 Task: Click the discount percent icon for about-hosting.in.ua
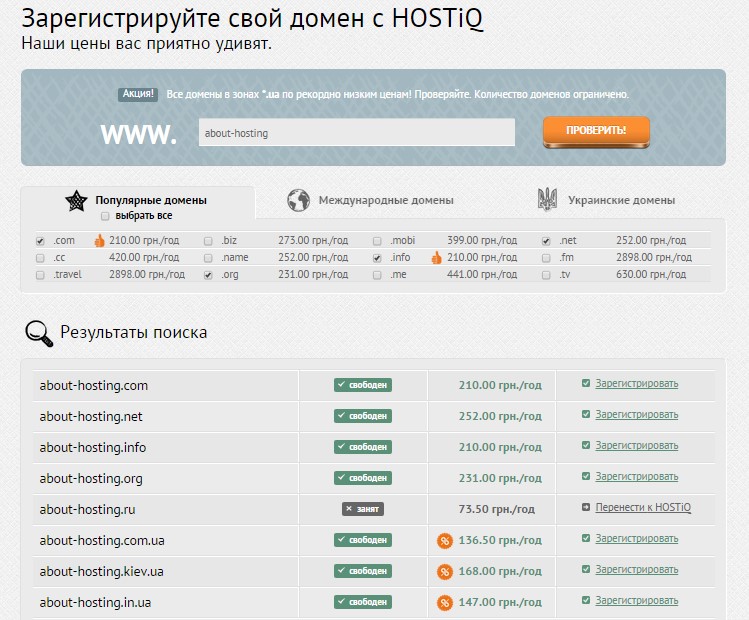(445, 603)
